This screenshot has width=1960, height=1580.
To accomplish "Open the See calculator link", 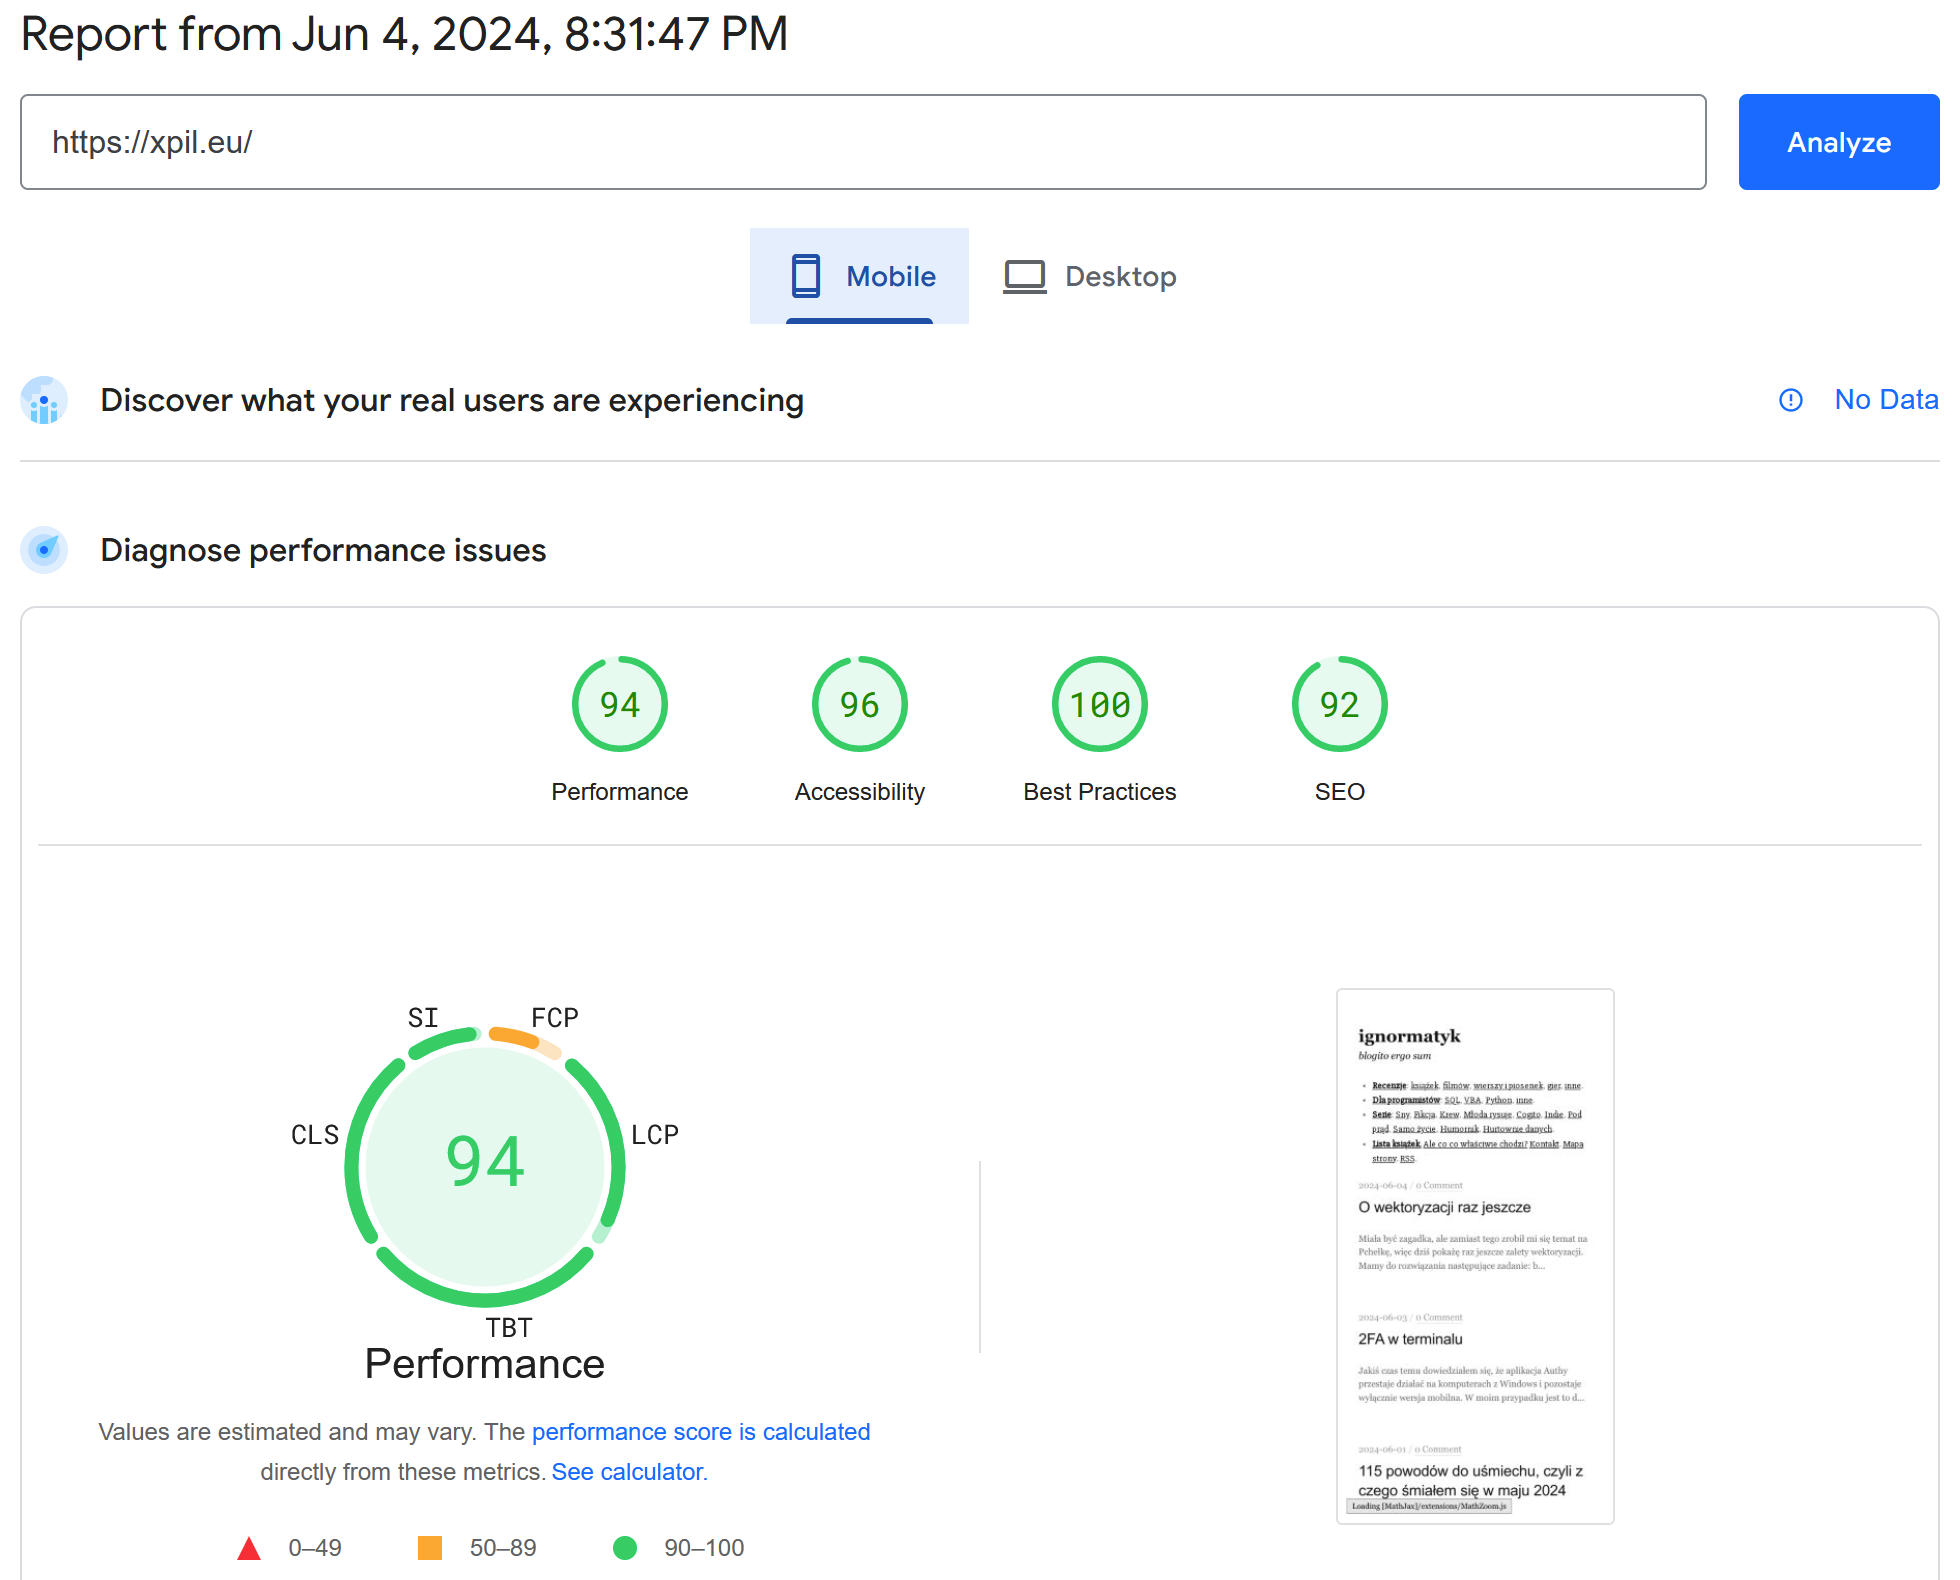I will click(x=629, y=1472).
